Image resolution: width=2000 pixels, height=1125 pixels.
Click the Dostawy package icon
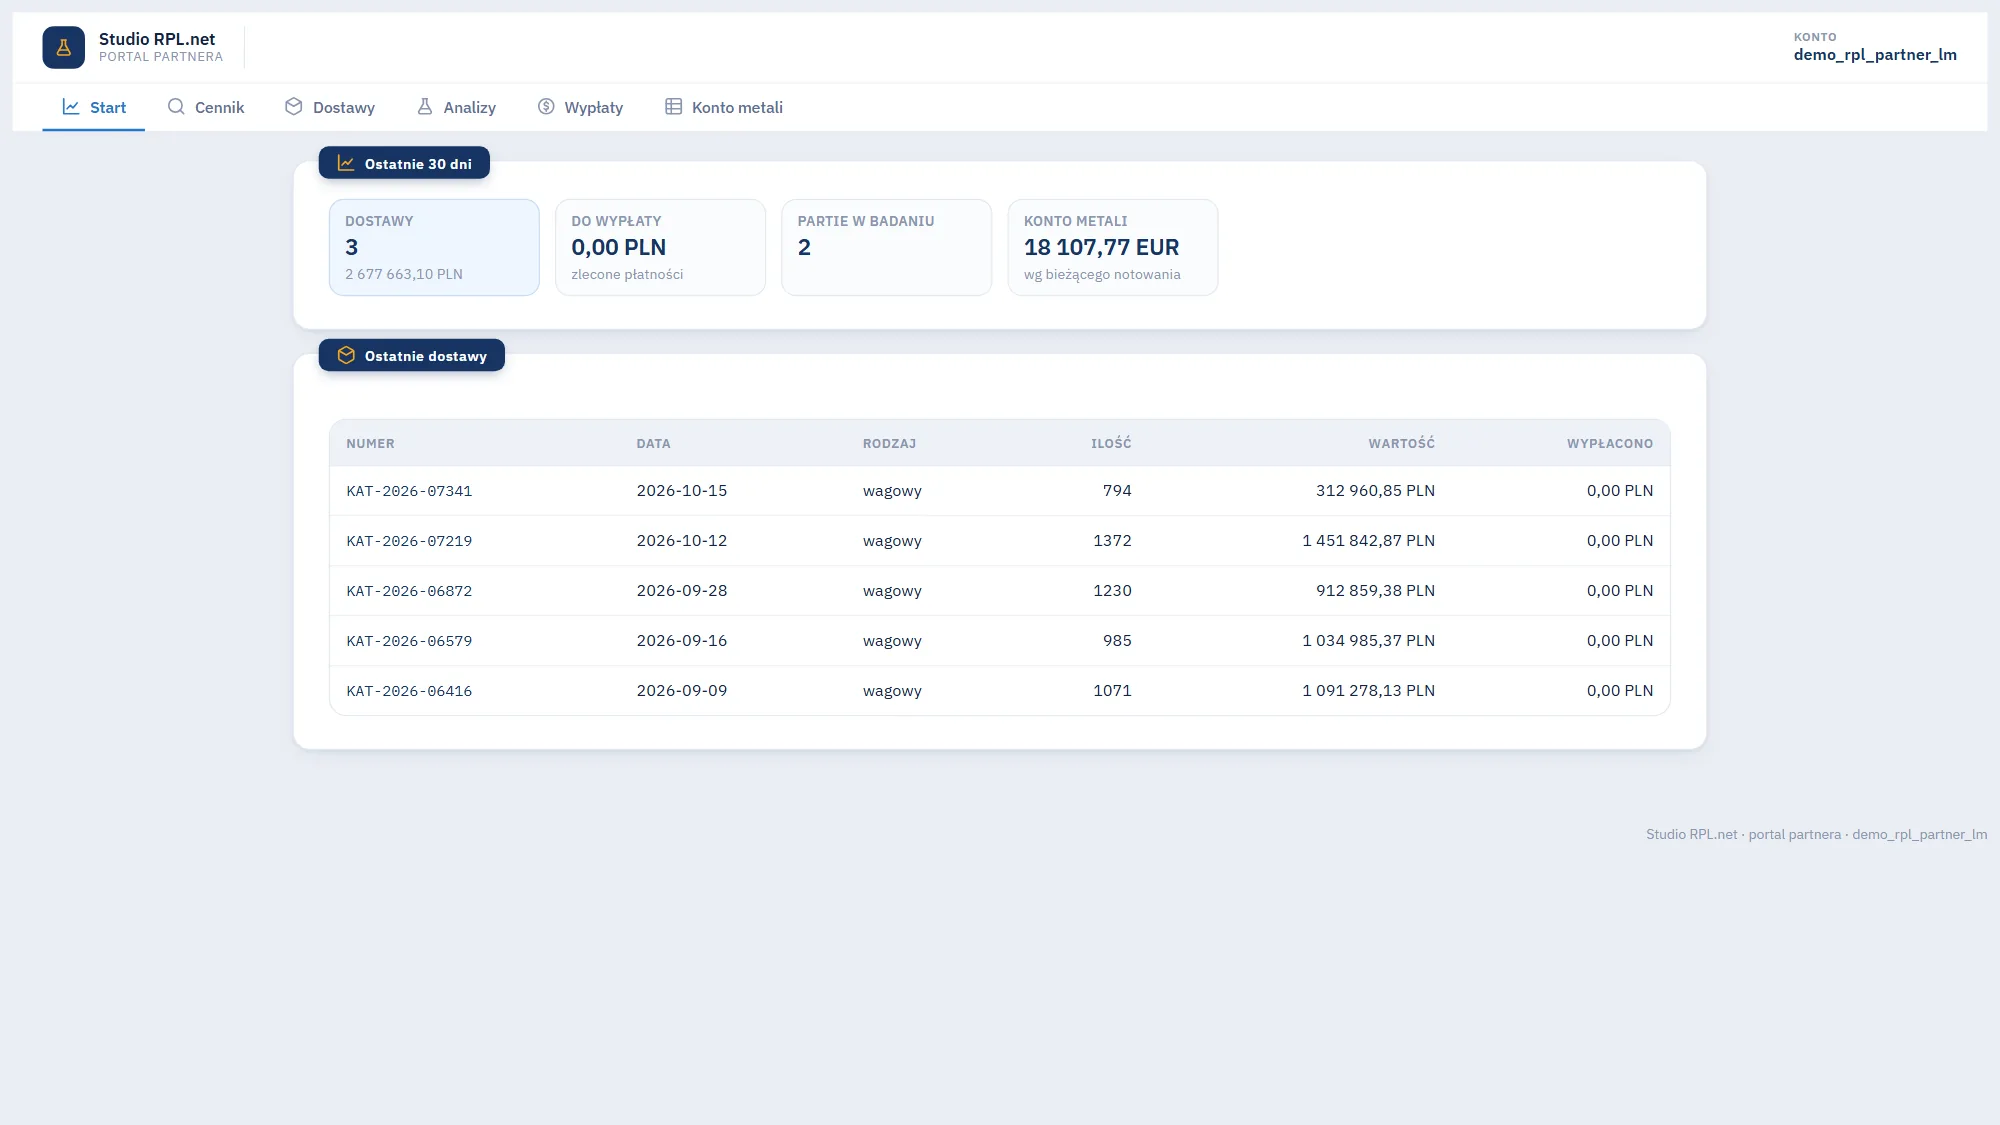tap(293, 106)
